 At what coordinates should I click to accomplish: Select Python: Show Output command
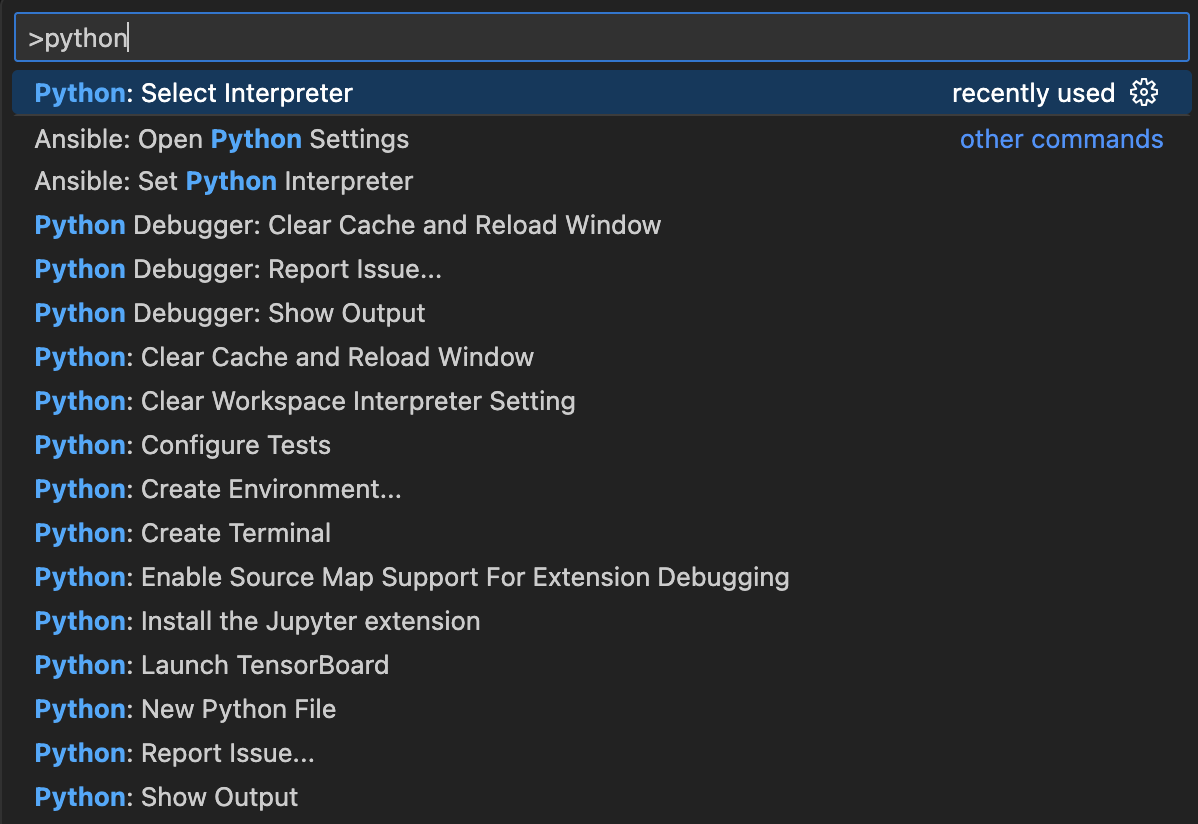602,796
